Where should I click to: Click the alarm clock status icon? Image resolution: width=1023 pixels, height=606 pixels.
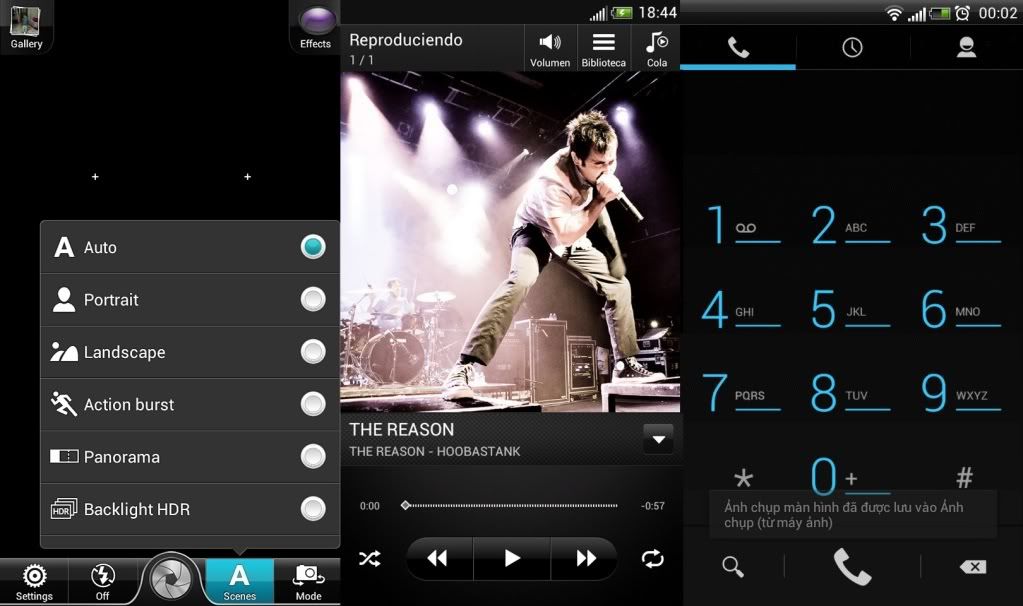click(962, 12)
